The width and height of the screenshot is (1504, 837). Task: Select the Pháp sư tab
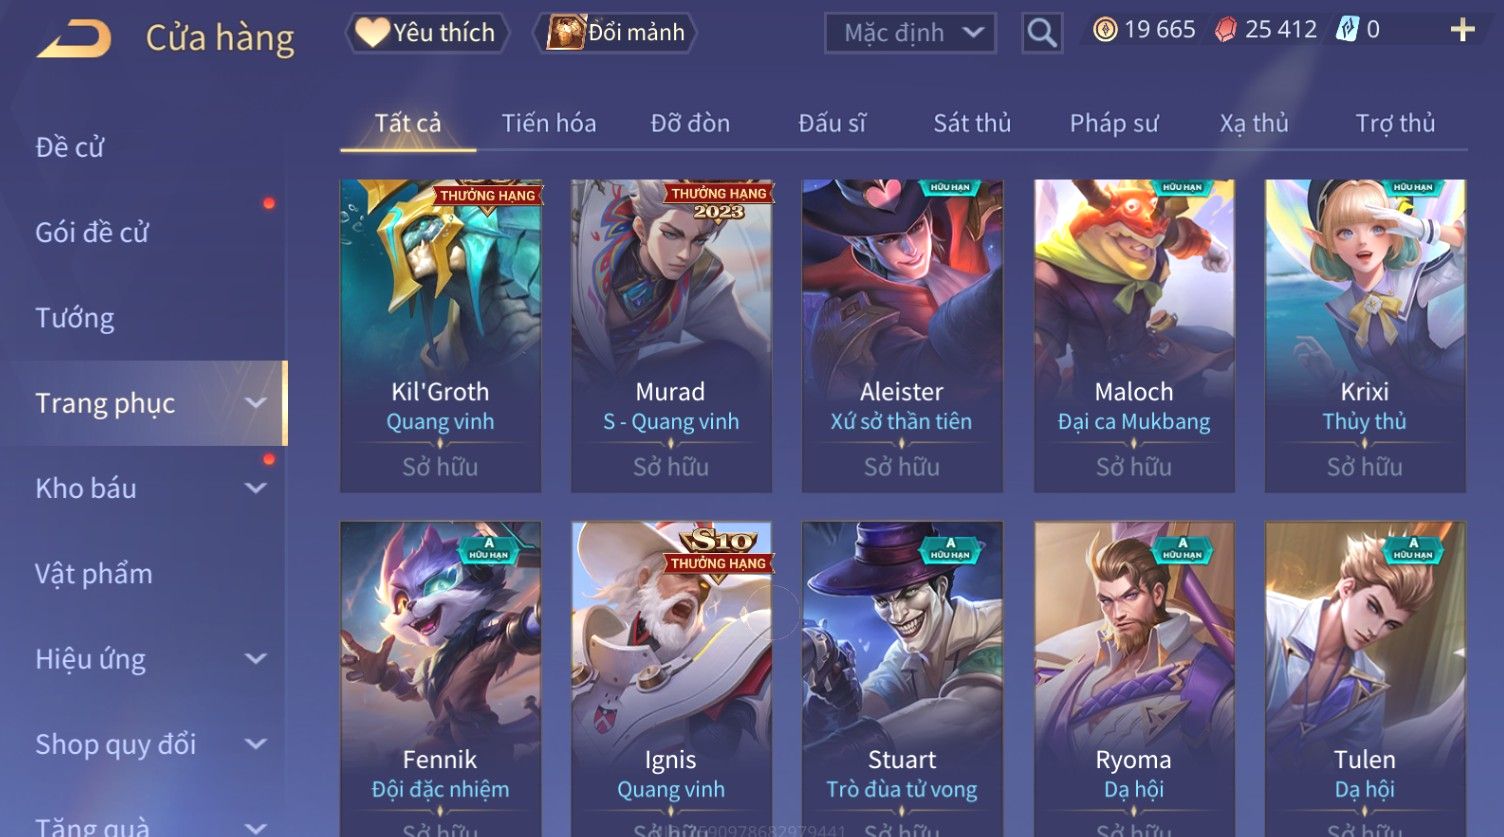pyautogui.click(x=1114, y=123)
